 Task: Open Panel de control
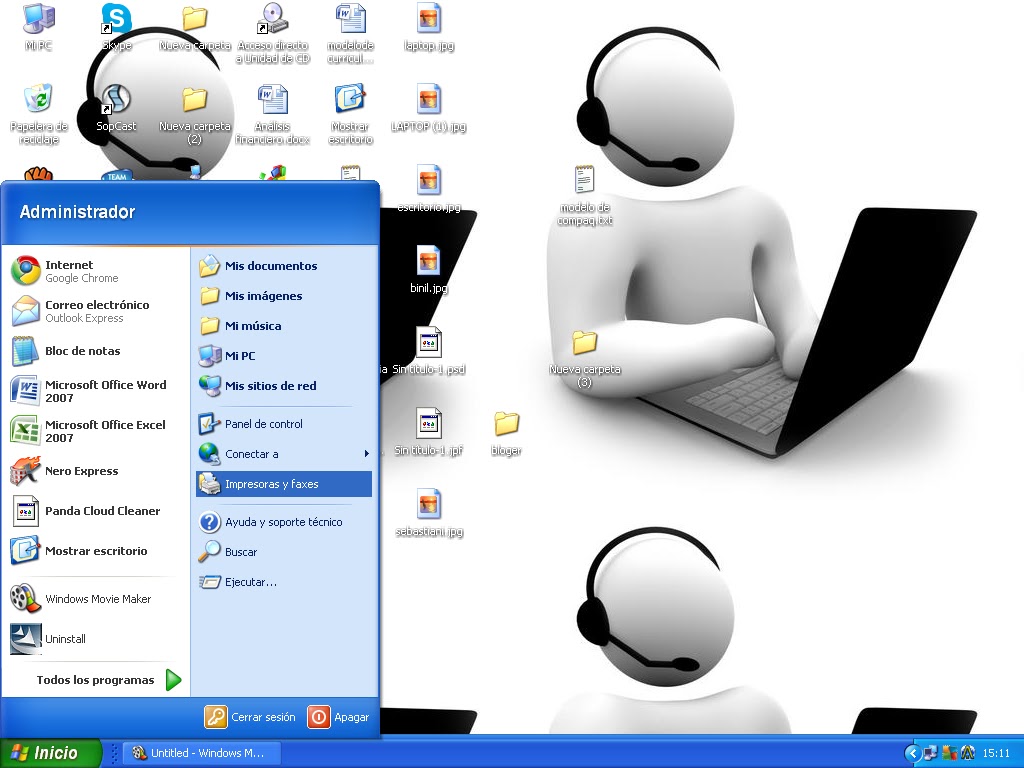click(283, 423)
